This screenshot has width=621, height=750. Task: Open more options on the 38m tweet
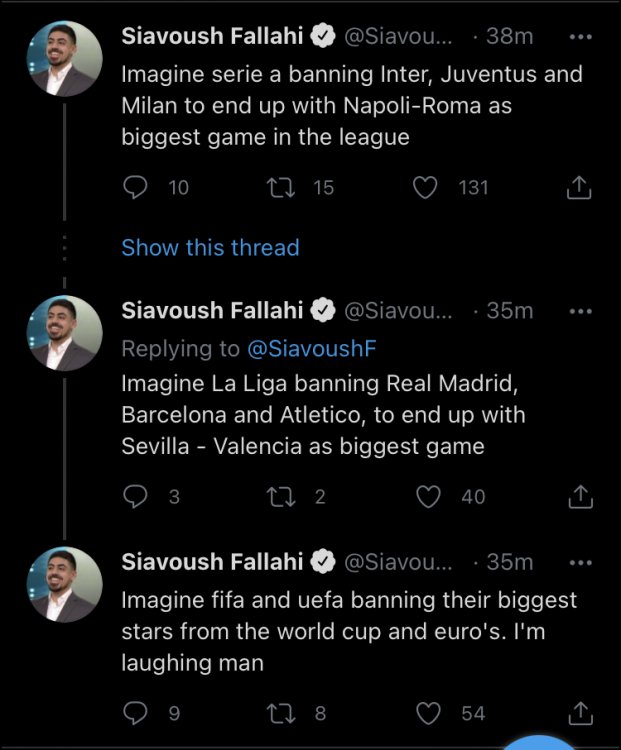[580, 36]
